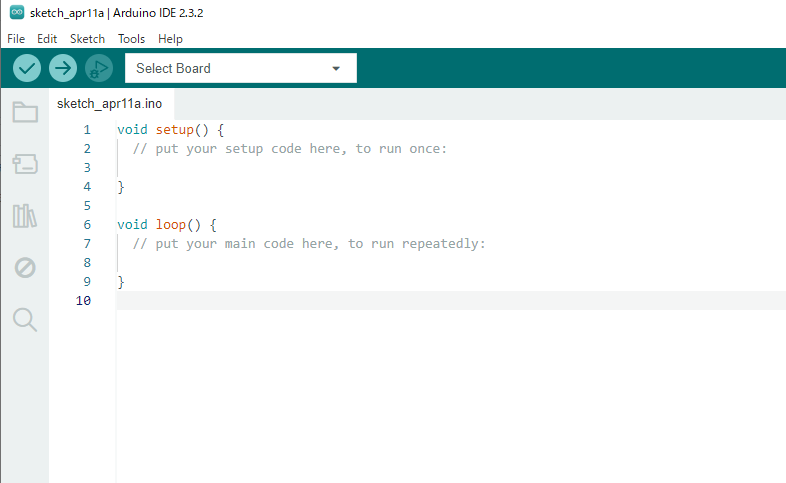
Task: Open the Sketchbook folder icon in the sidebar
Action: (25, 112)
